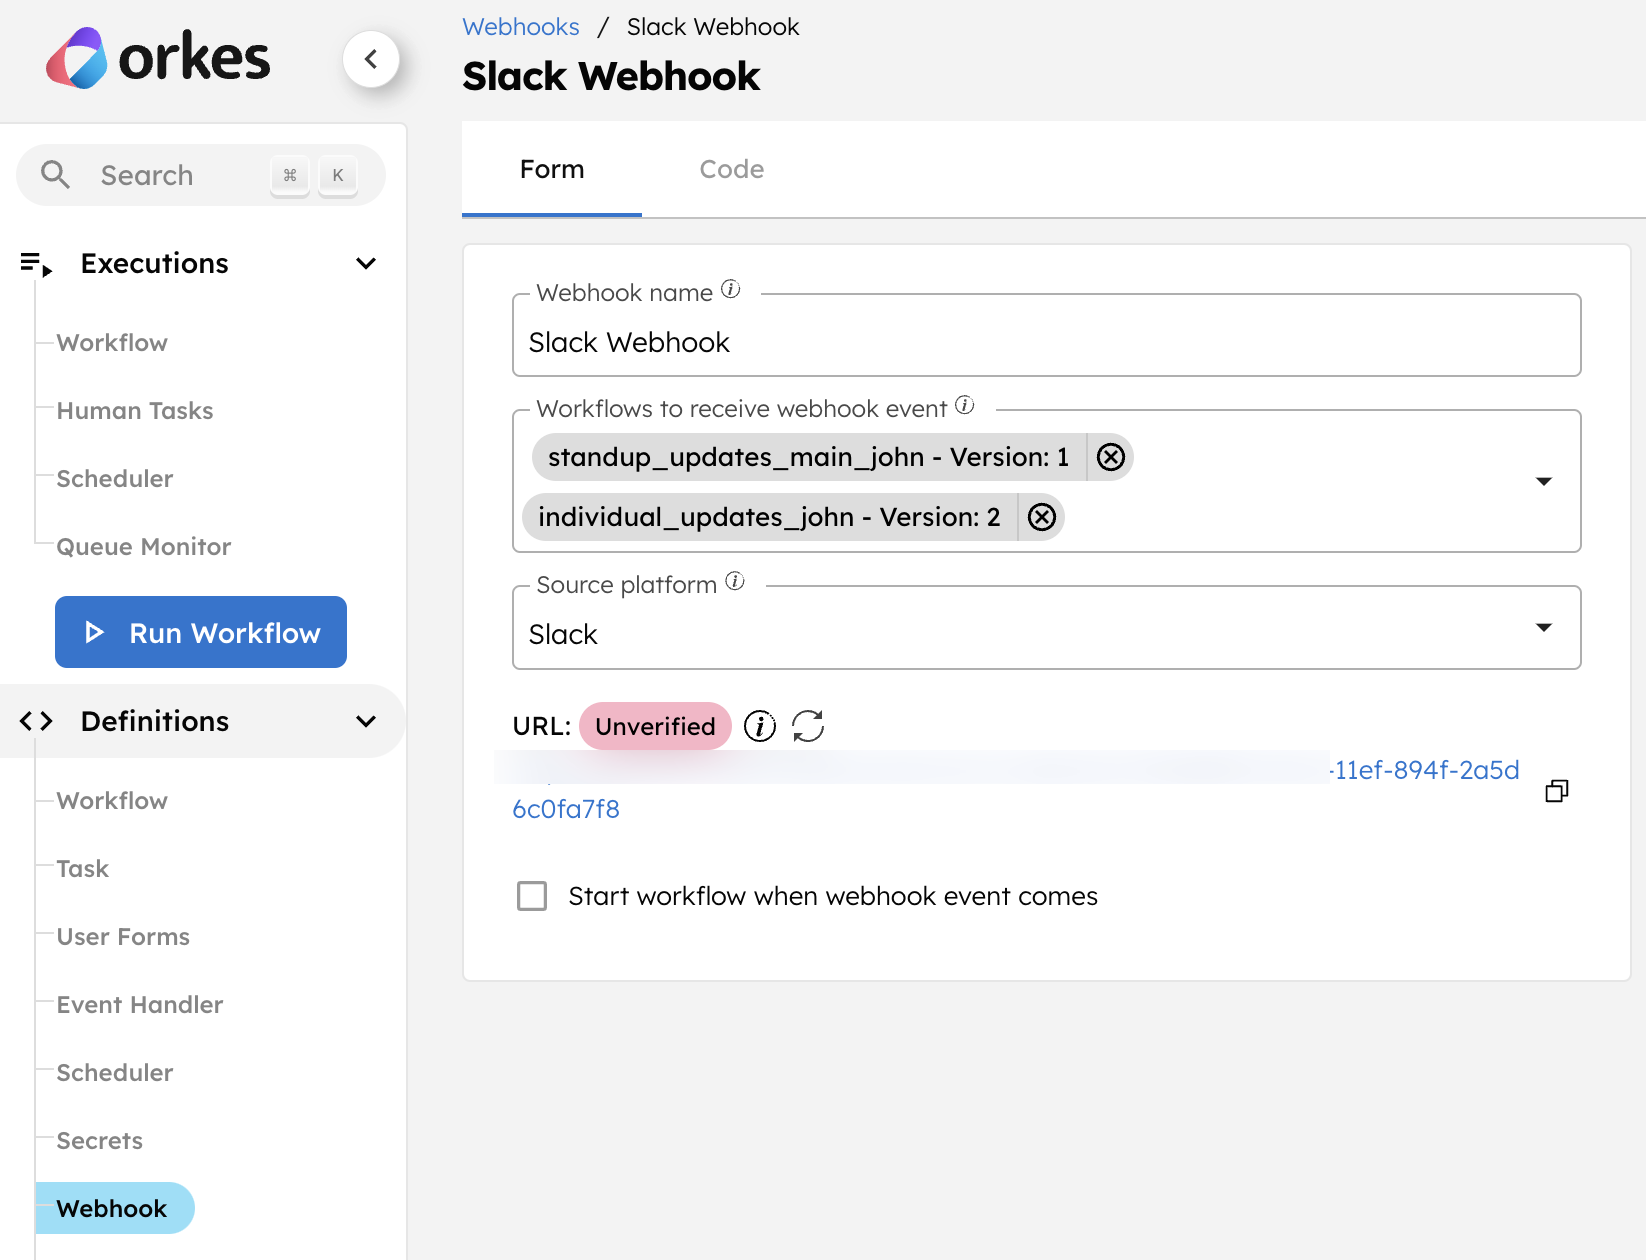1646x1260 pixels.
Task: Click the Source platform info icon
Action: (735, 581)
